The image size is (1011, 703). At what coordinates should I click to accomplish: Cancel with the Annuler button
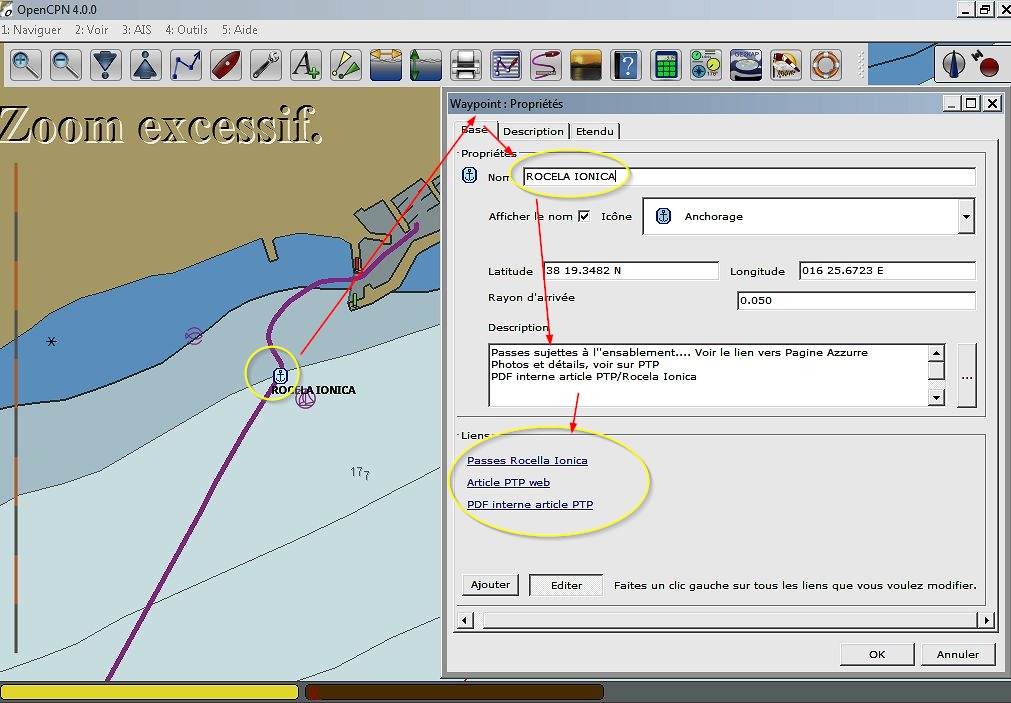coord(957,654)
